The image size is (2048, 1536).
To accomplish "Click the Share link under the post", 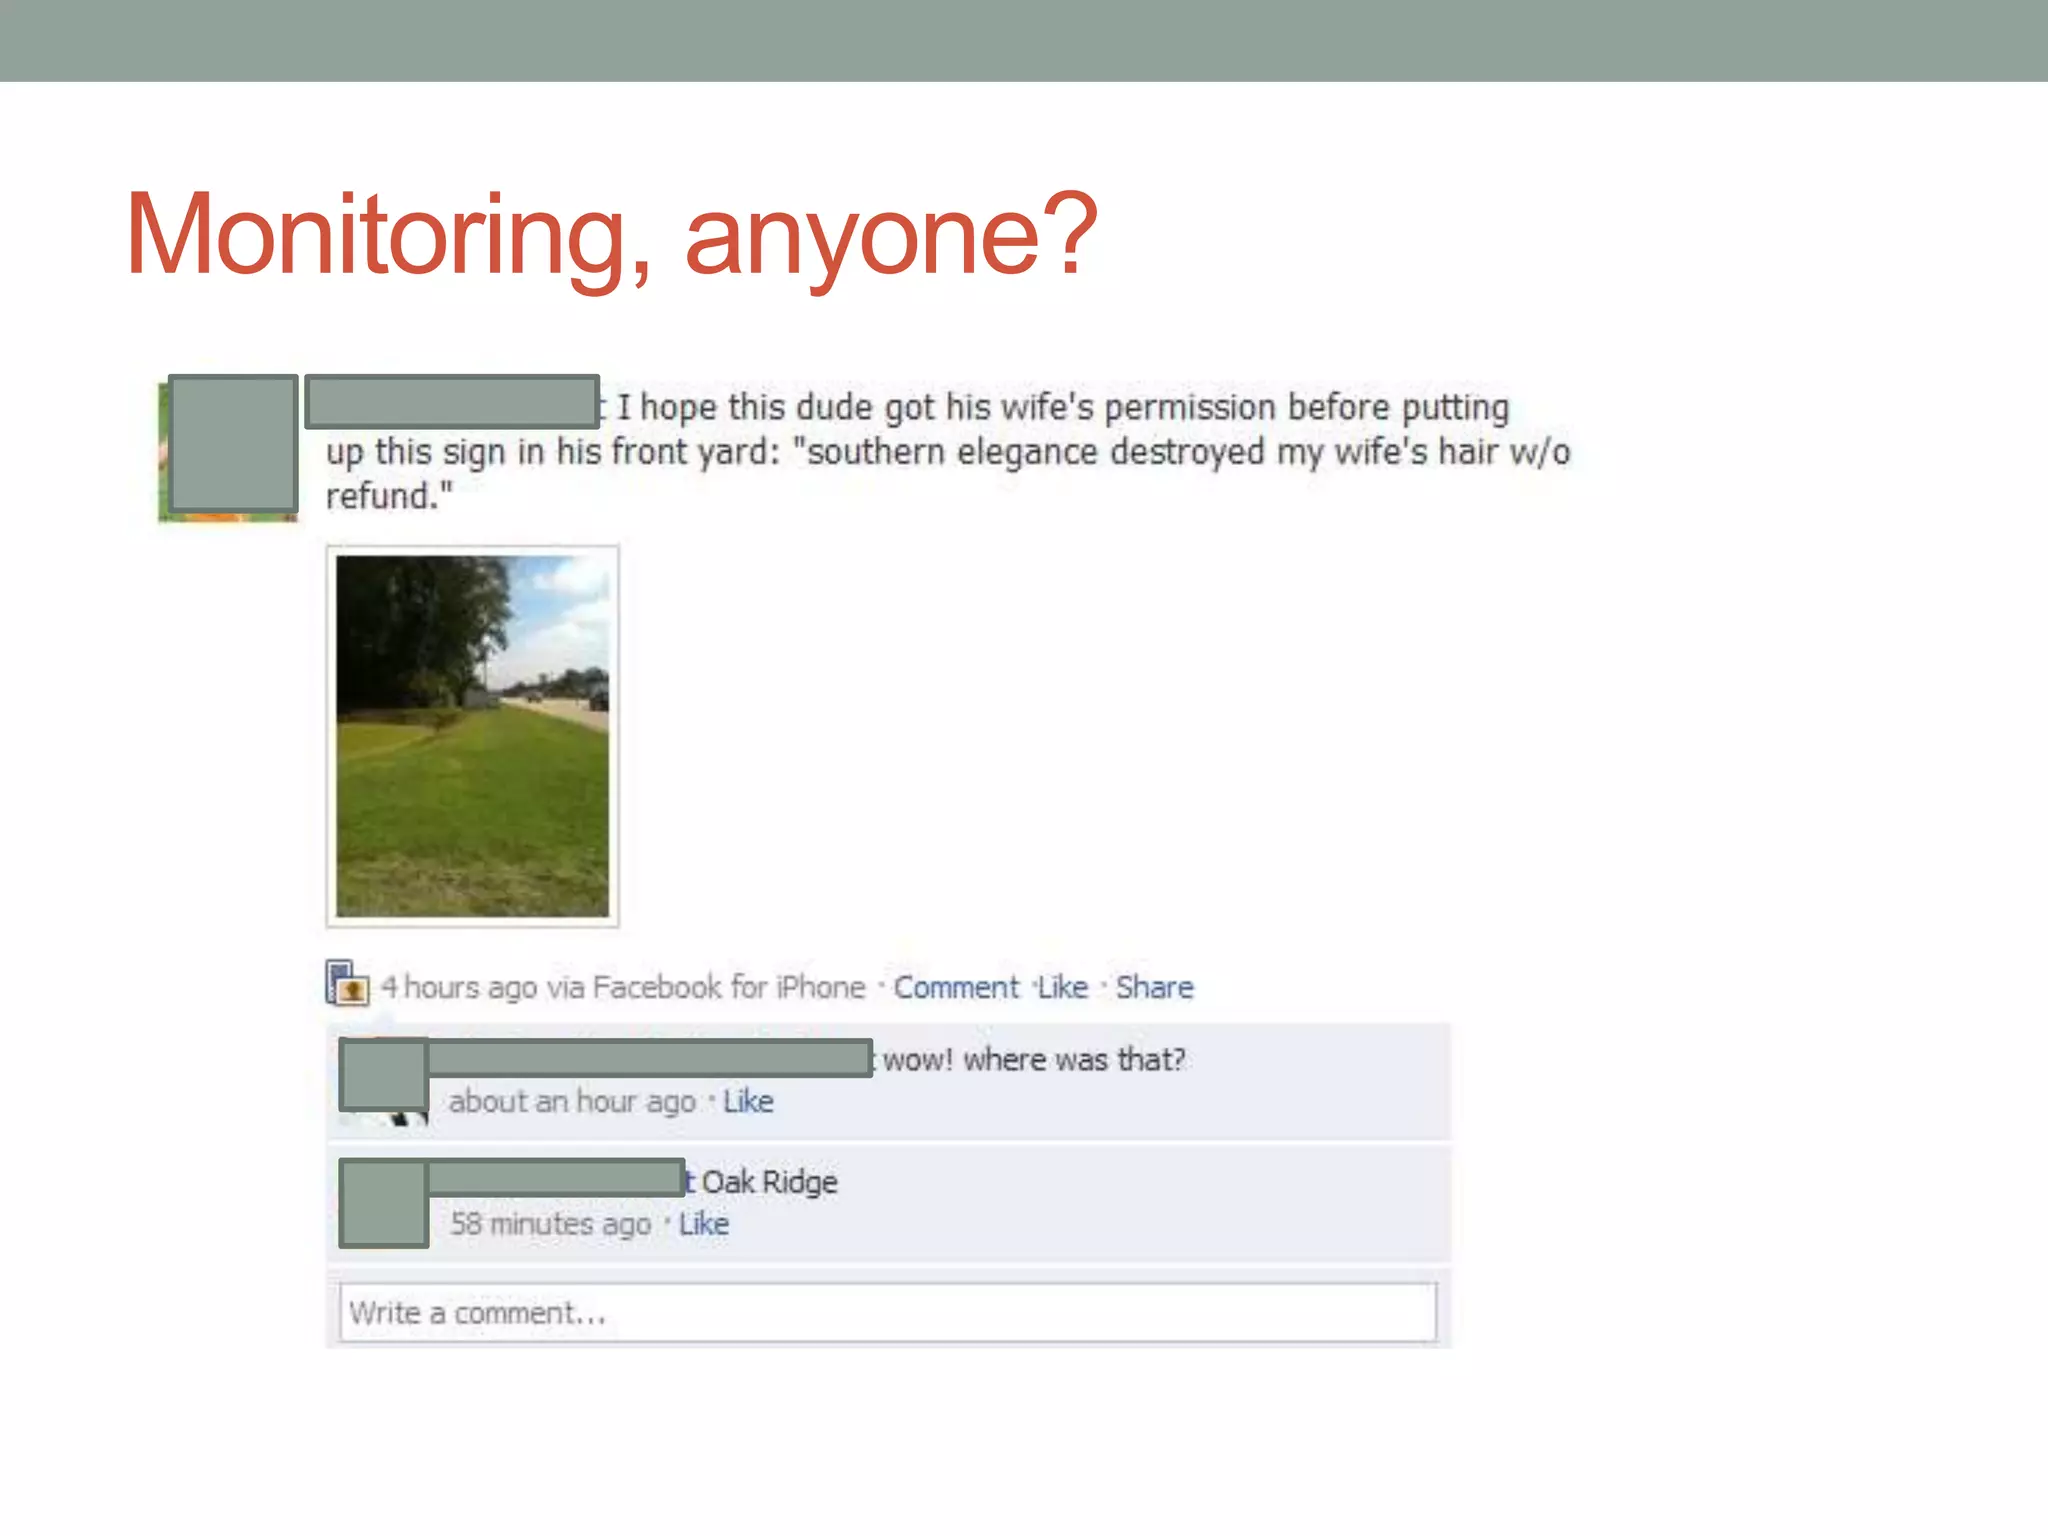I will pyautogui.click(x=1154, y=988).
